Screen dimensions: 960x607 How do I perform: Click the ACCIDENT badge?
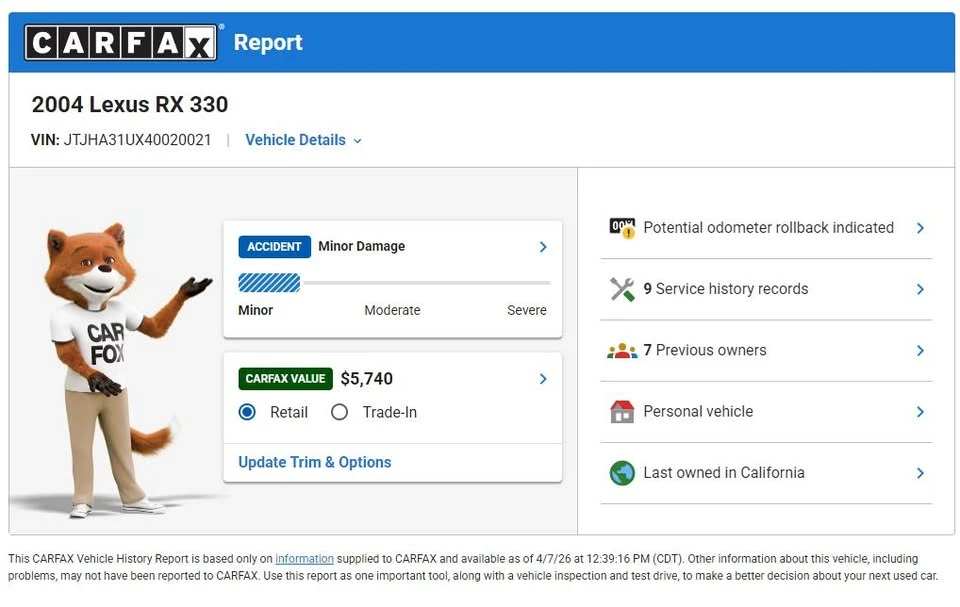tap(274, 247)
